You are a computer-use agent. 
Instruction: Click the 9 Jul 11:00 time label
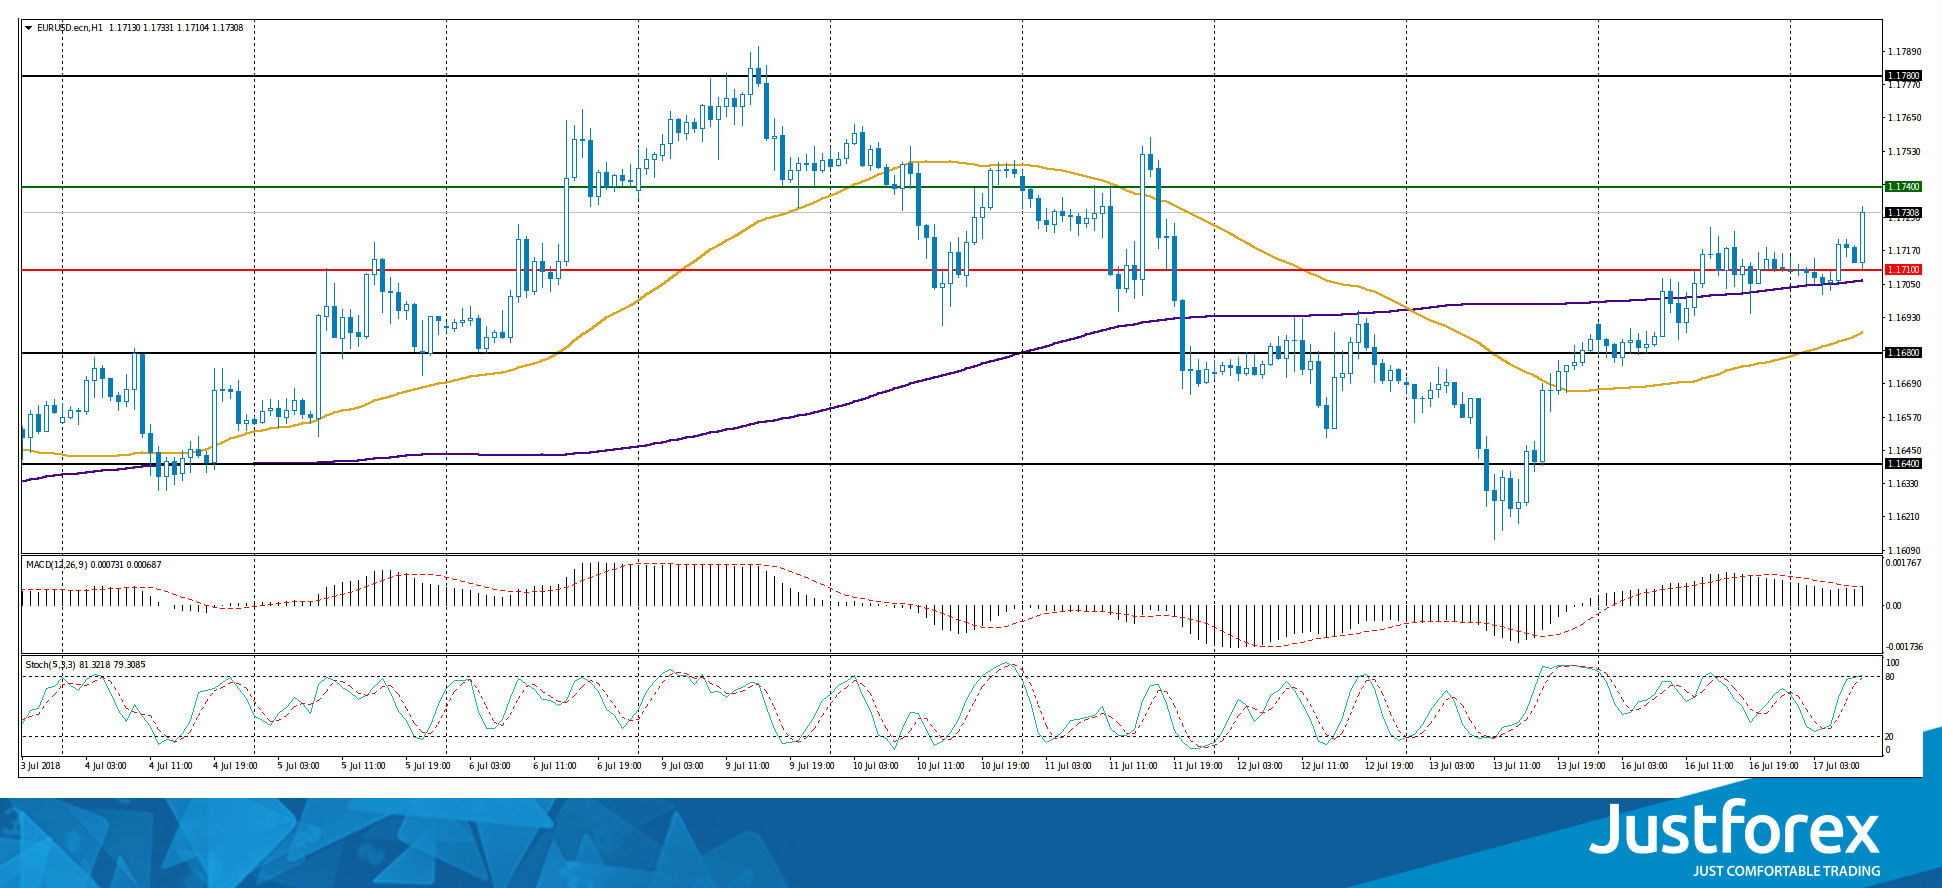coord(746,766)
